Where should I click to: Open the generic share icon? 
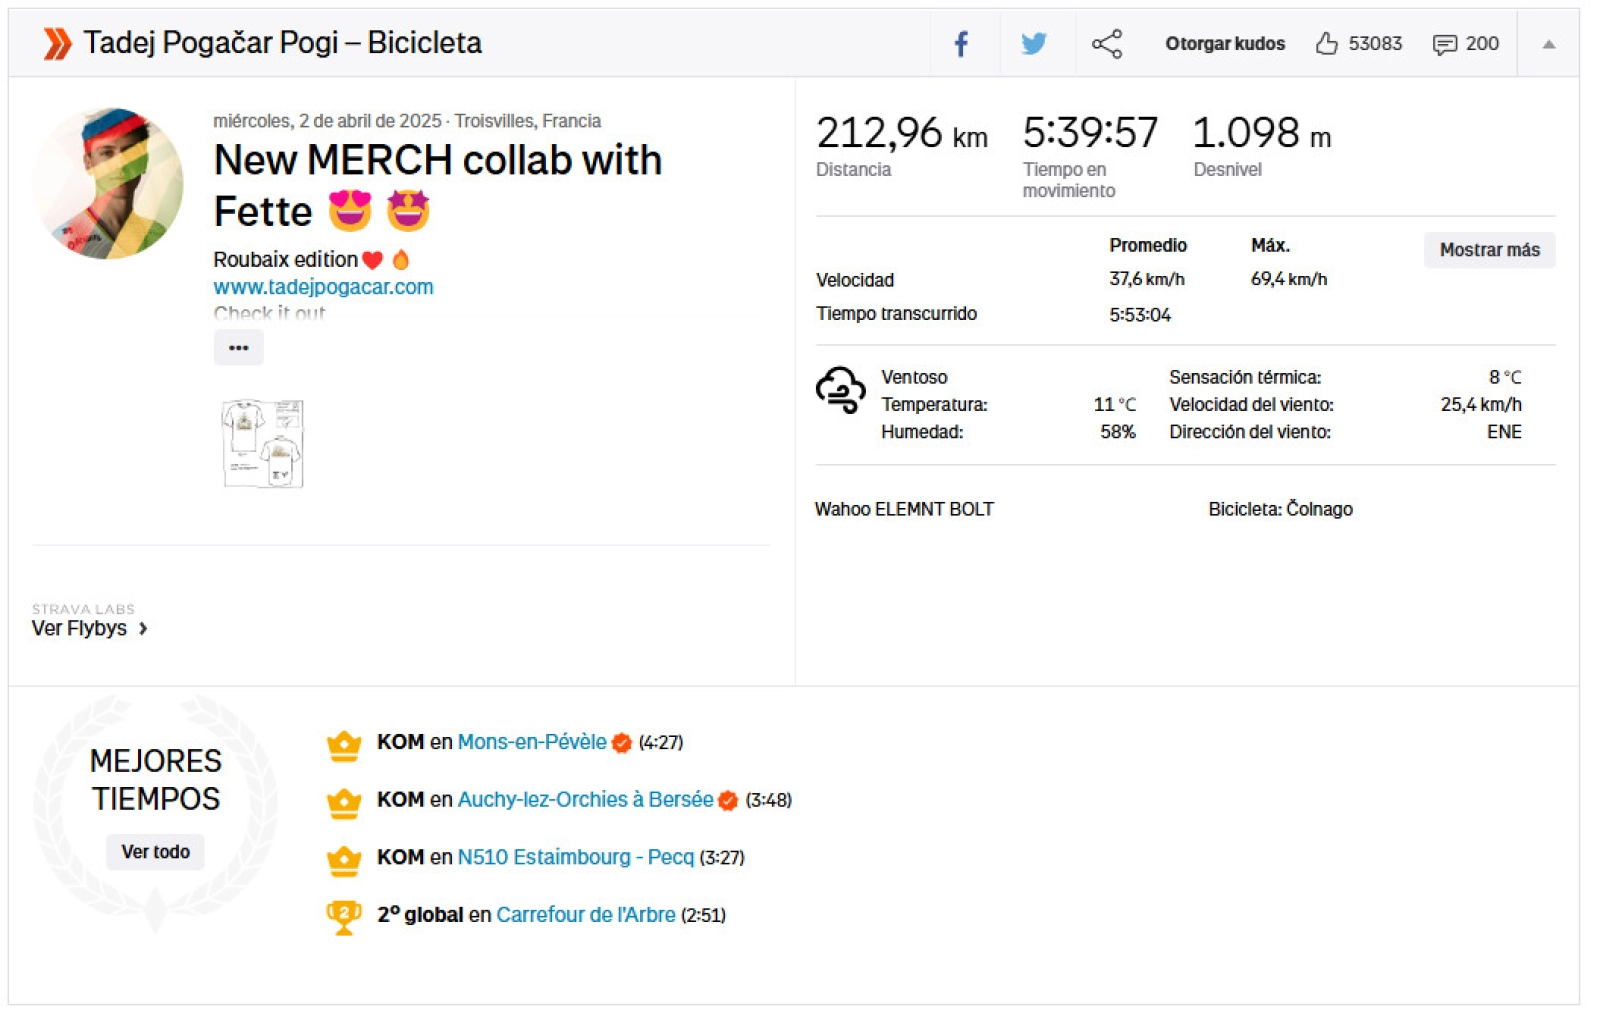[x=1106, y=44]
